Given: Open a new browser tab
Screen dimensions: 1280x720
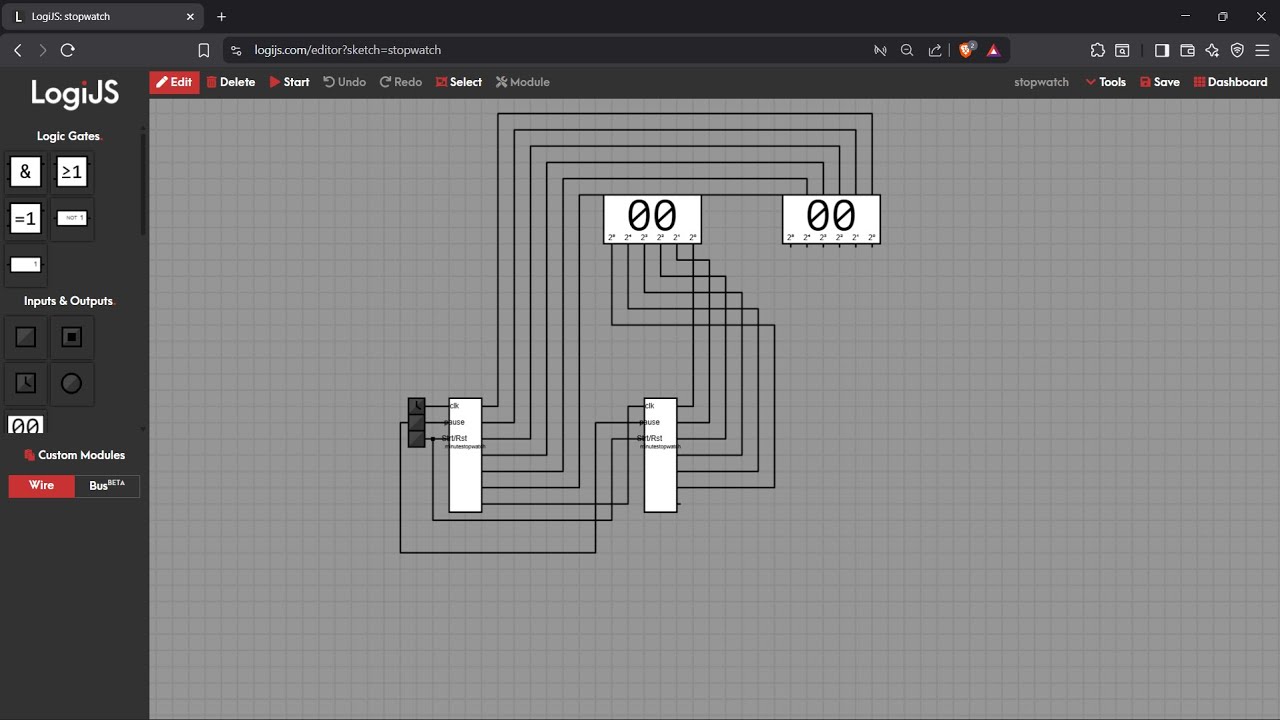Looking at the screenshot, I should [221, 17].
